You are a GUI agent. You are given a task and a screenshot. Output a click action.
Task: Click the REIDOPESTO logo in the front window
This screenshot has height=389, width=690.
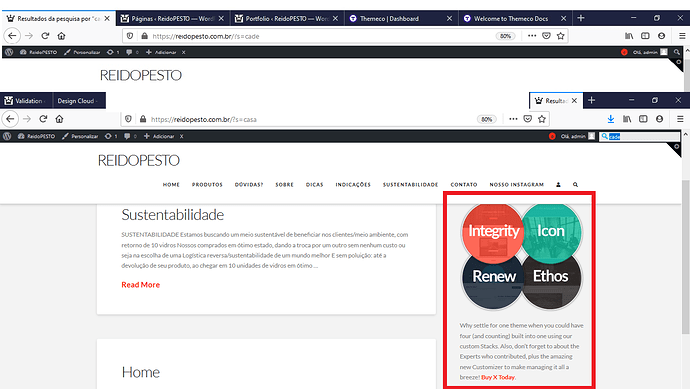pos(139,160)
